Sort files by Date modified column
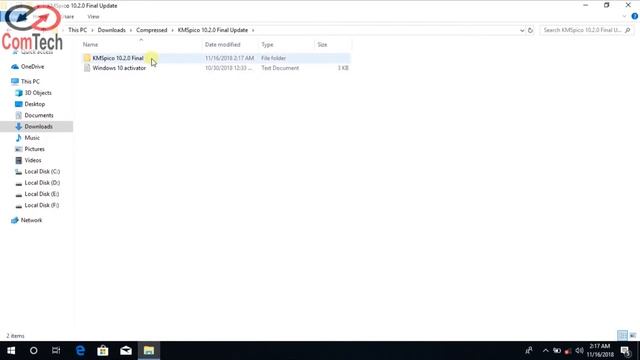This screenshot has width=640, height=360. (222, 44)
